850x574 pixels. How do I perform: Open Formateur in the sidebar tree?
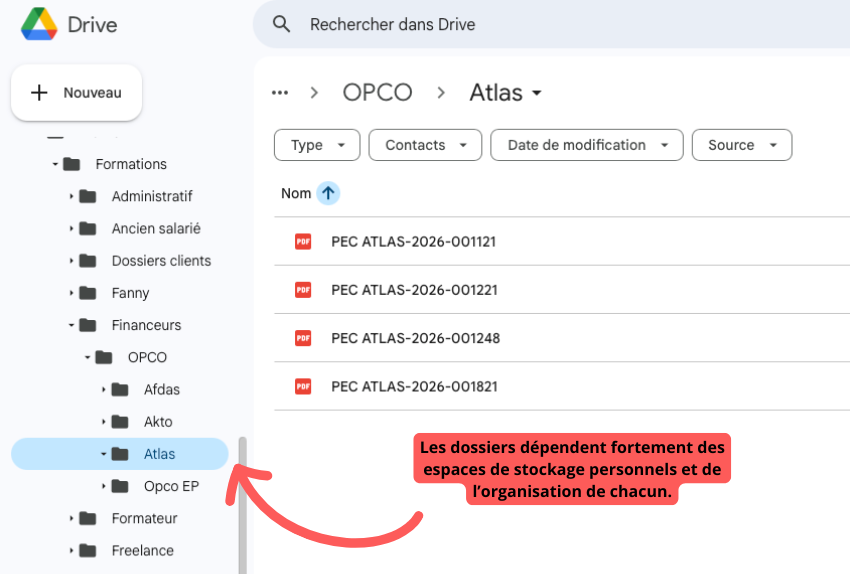click(x=144, y=519)
